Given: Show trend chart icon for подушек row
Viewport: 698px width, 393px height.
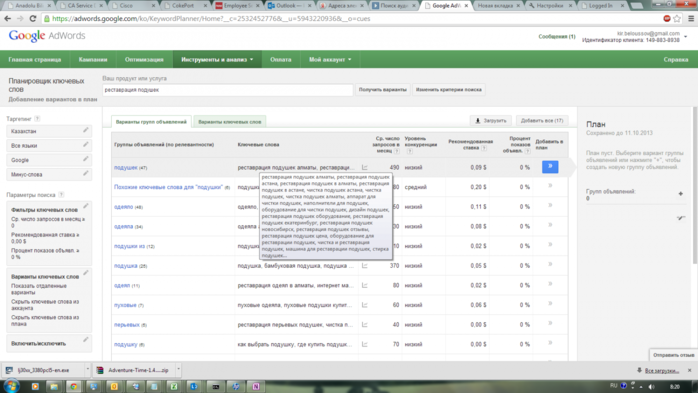Looking at the screenshot, I should click(x=365, y=167).
